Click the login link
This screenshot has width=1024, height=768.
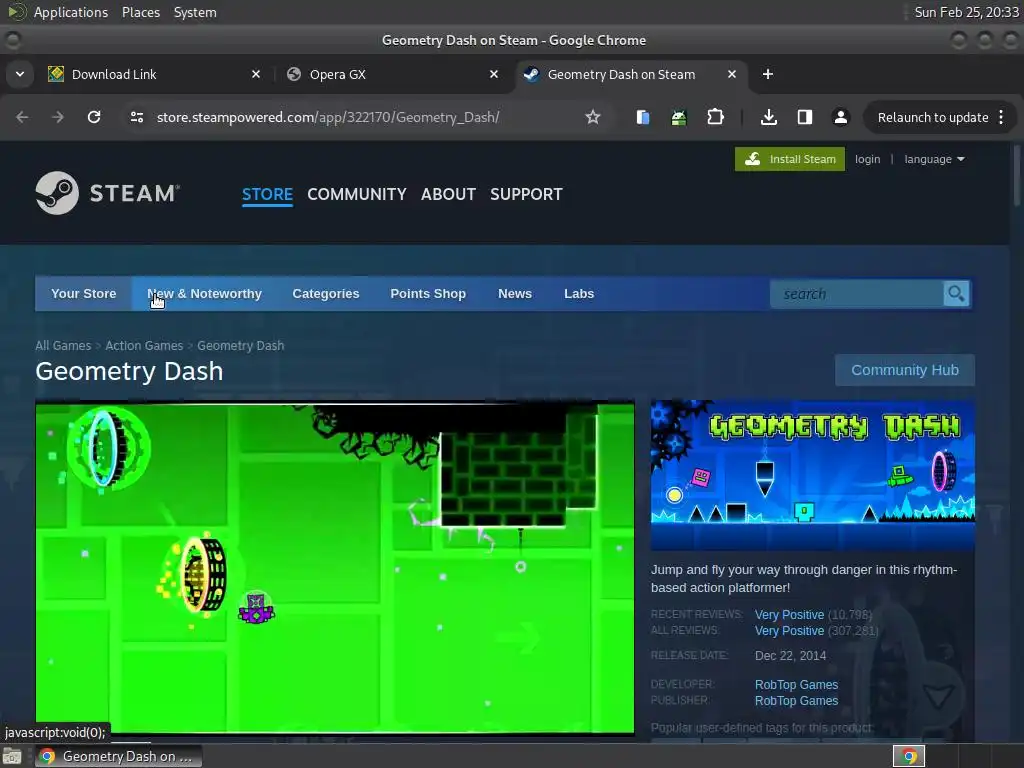(x=867, y=159)
